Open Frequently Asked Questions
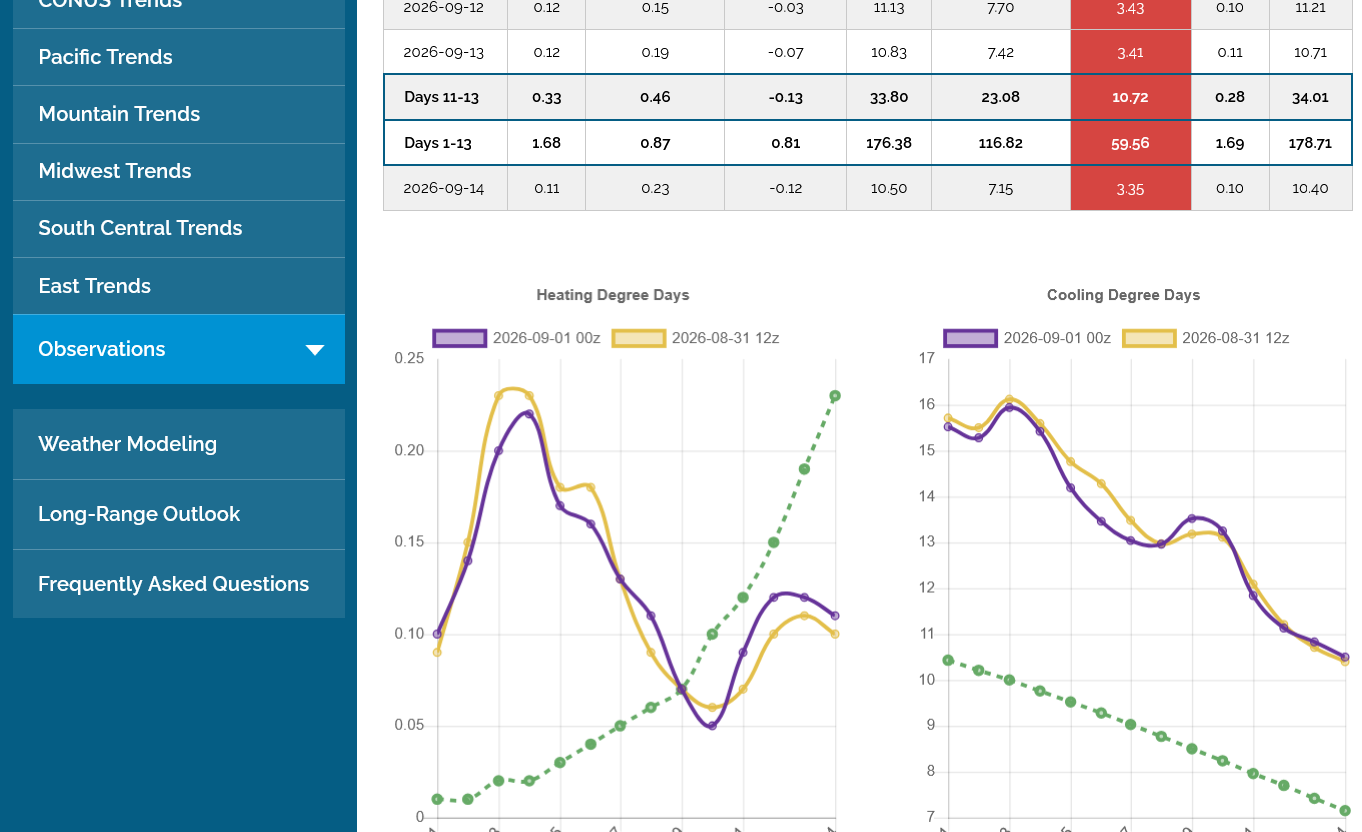Image resolution: width=1362 pixels, height=832 pixels. pyautogui.click(x=179, y=584)
